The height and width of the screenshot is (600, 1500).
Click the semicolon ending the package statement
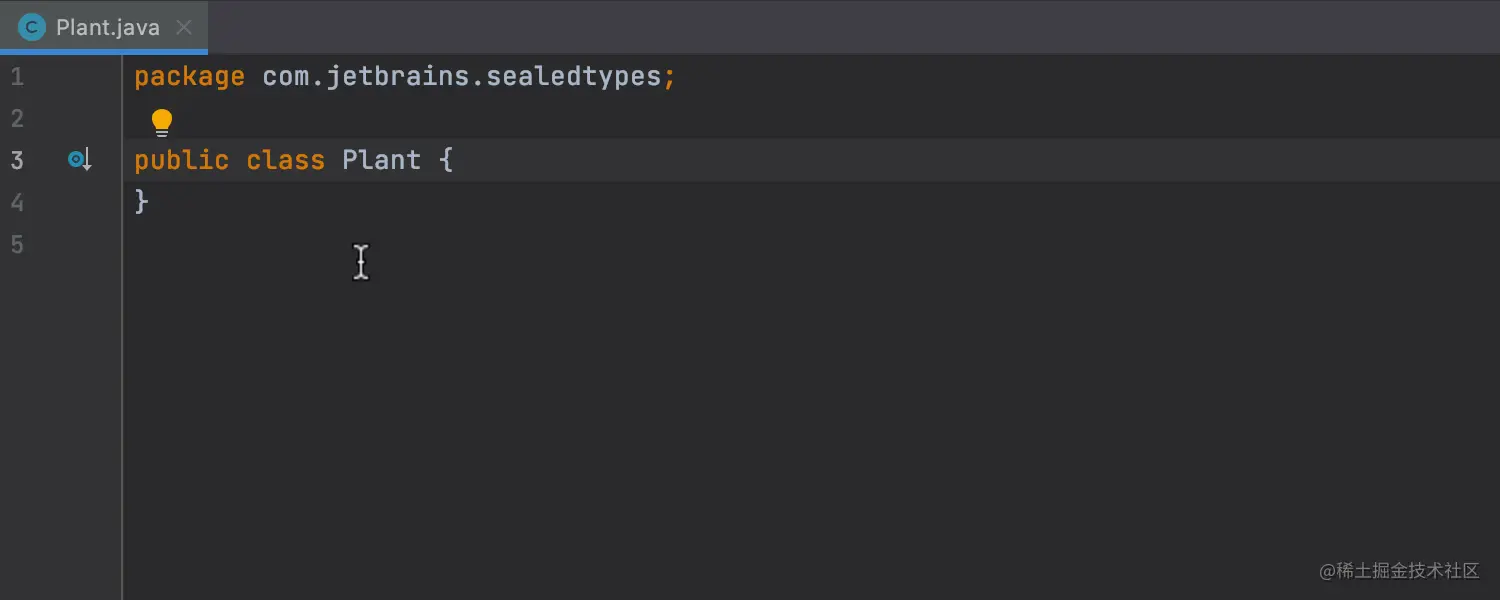point(669,77)
